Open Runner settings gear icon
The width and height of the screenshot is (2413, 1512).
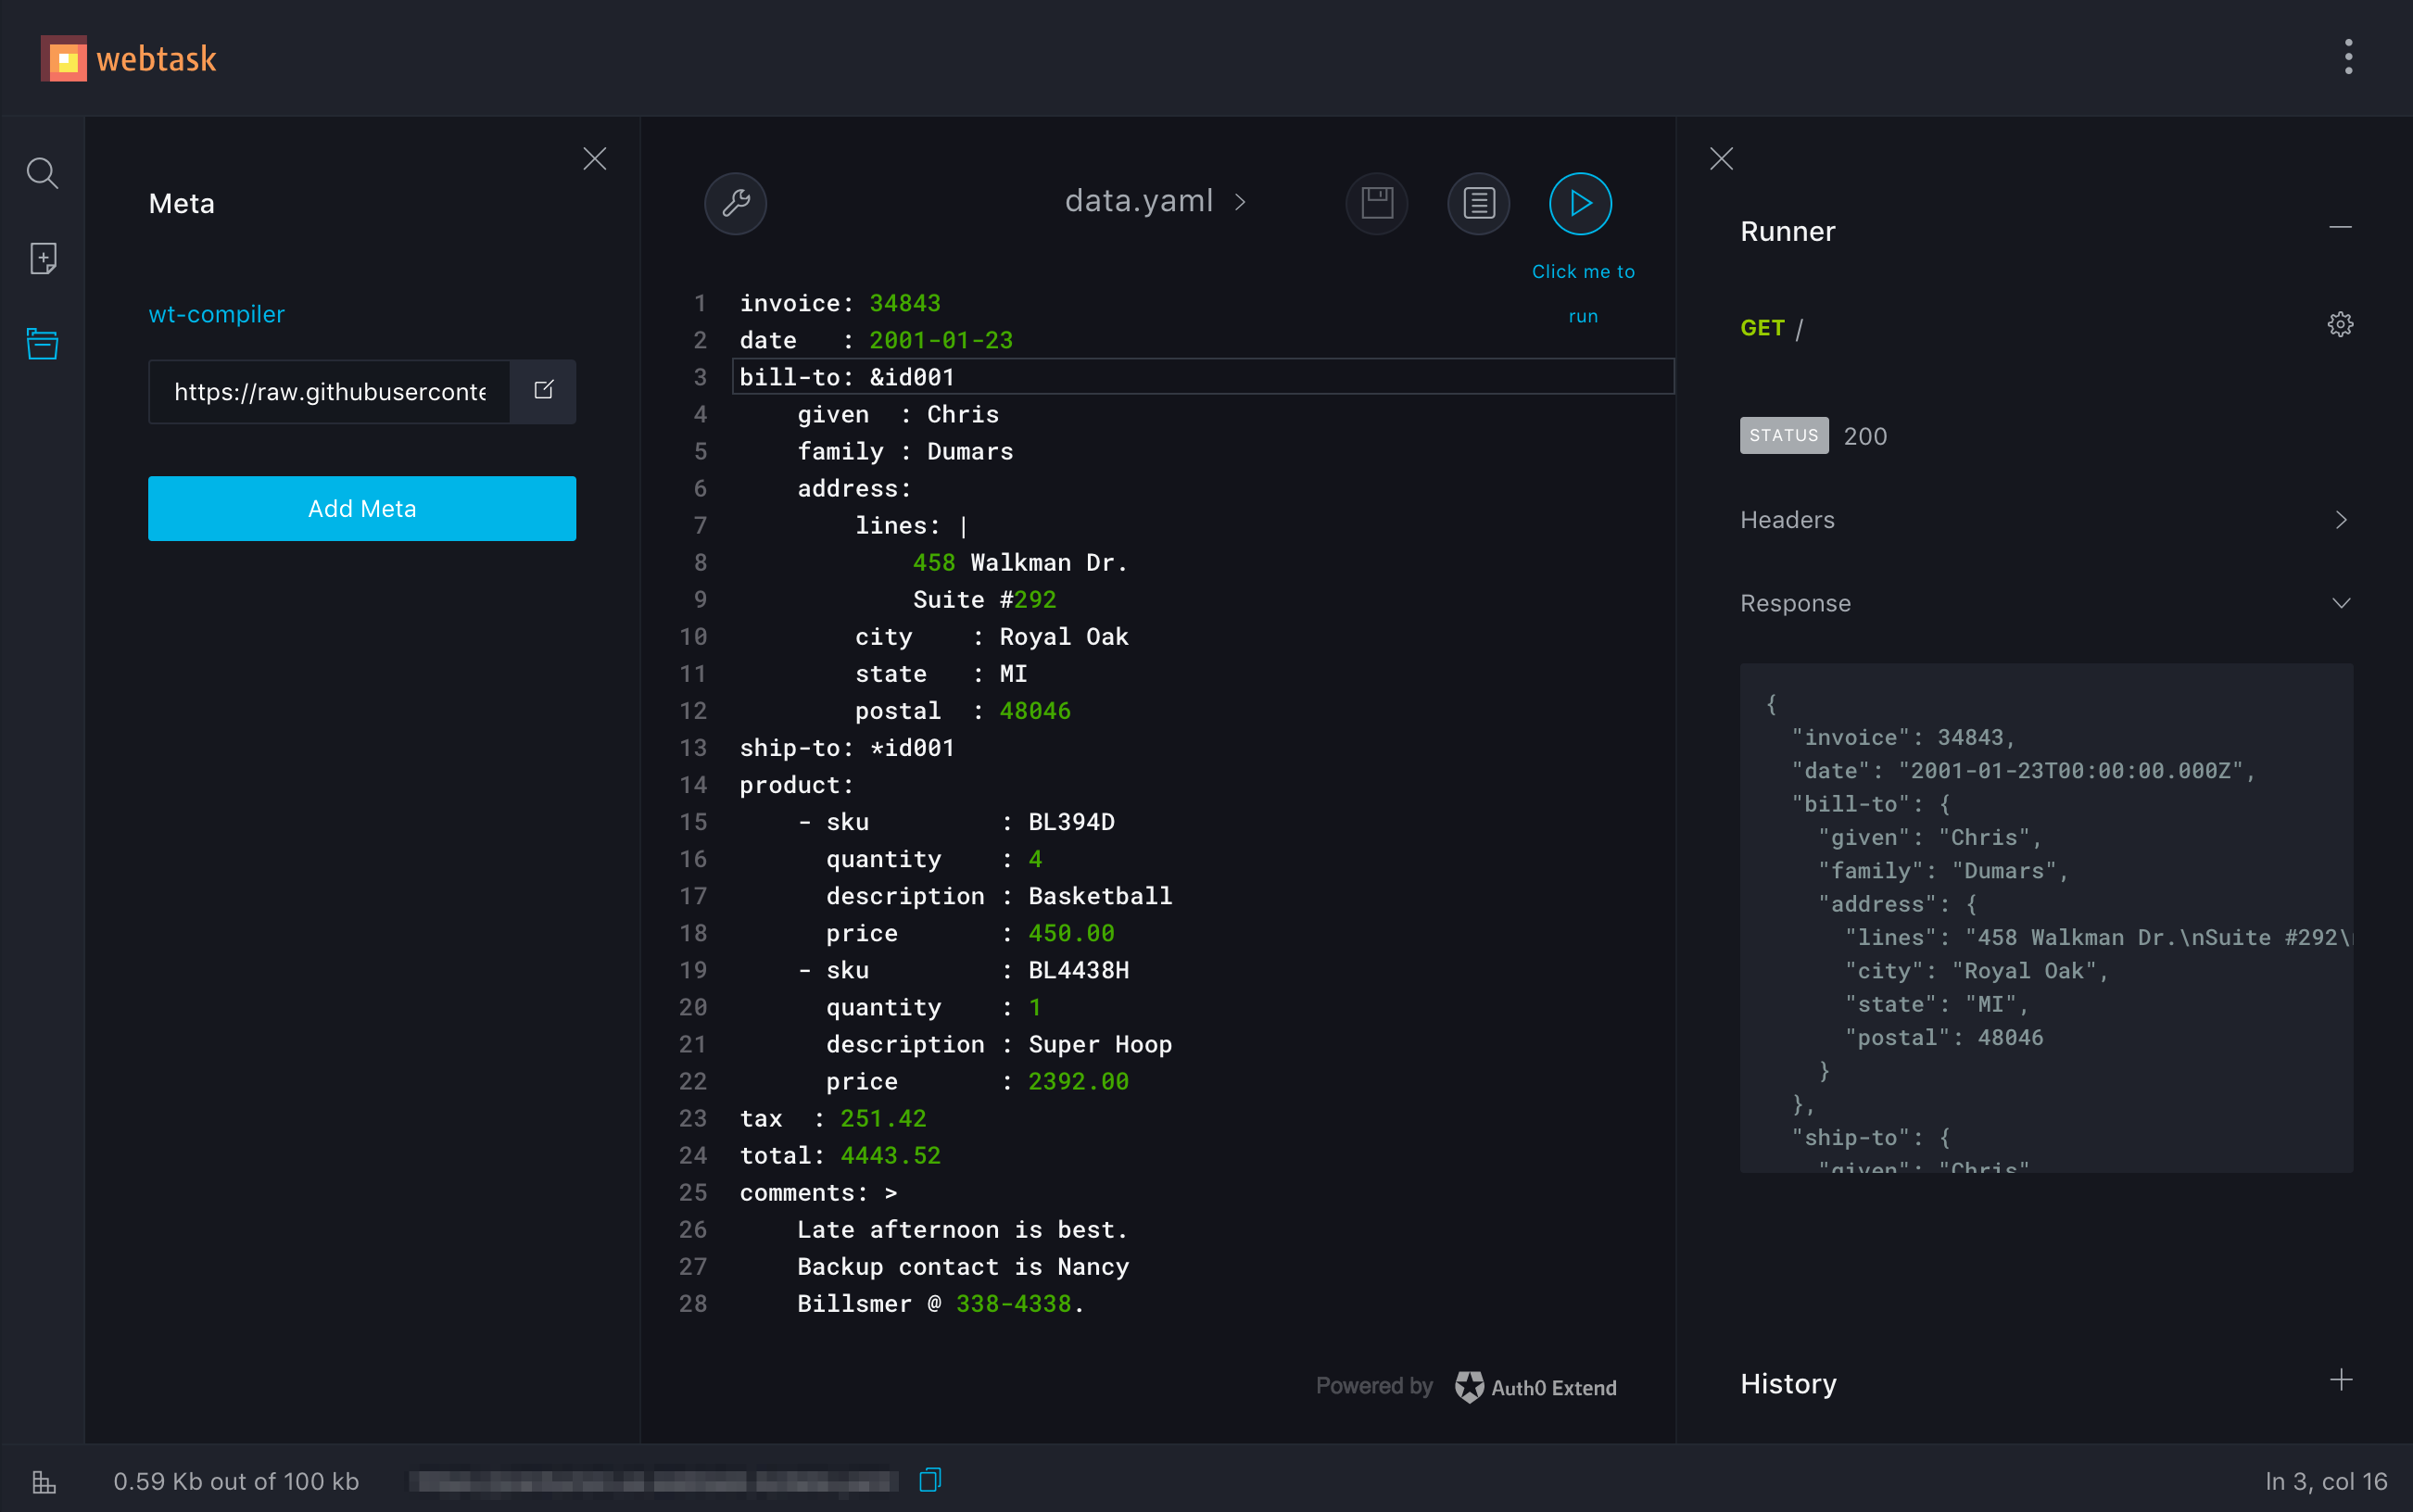tap(2339, 323)
